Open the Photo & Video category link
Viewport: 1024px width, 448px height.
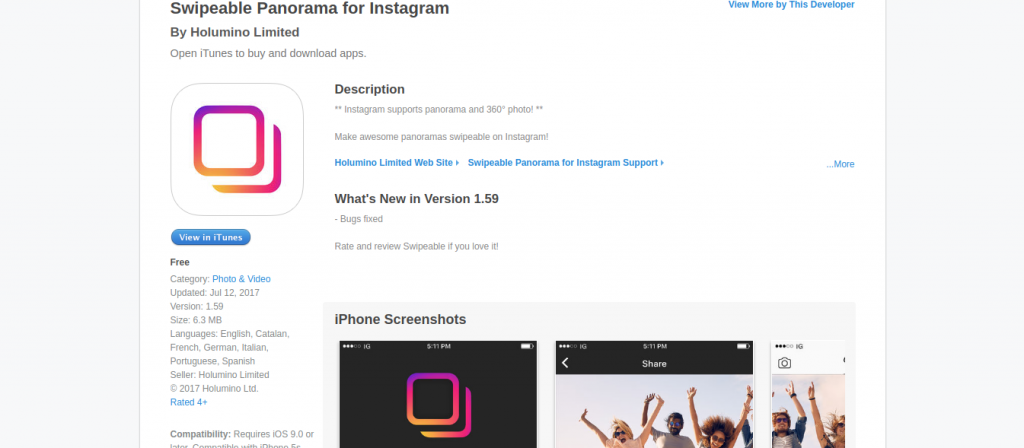(241, 279)
